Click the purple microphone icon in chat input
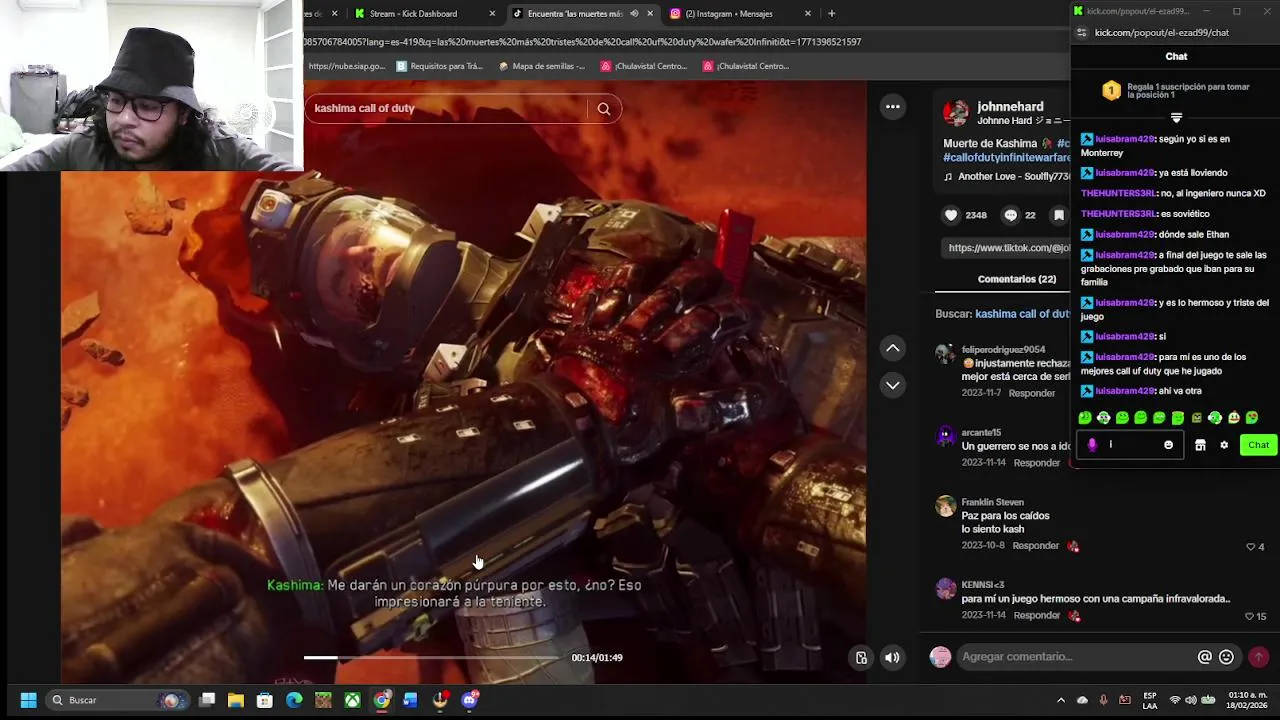The image size is (1280, 720). pos(1092,445)
